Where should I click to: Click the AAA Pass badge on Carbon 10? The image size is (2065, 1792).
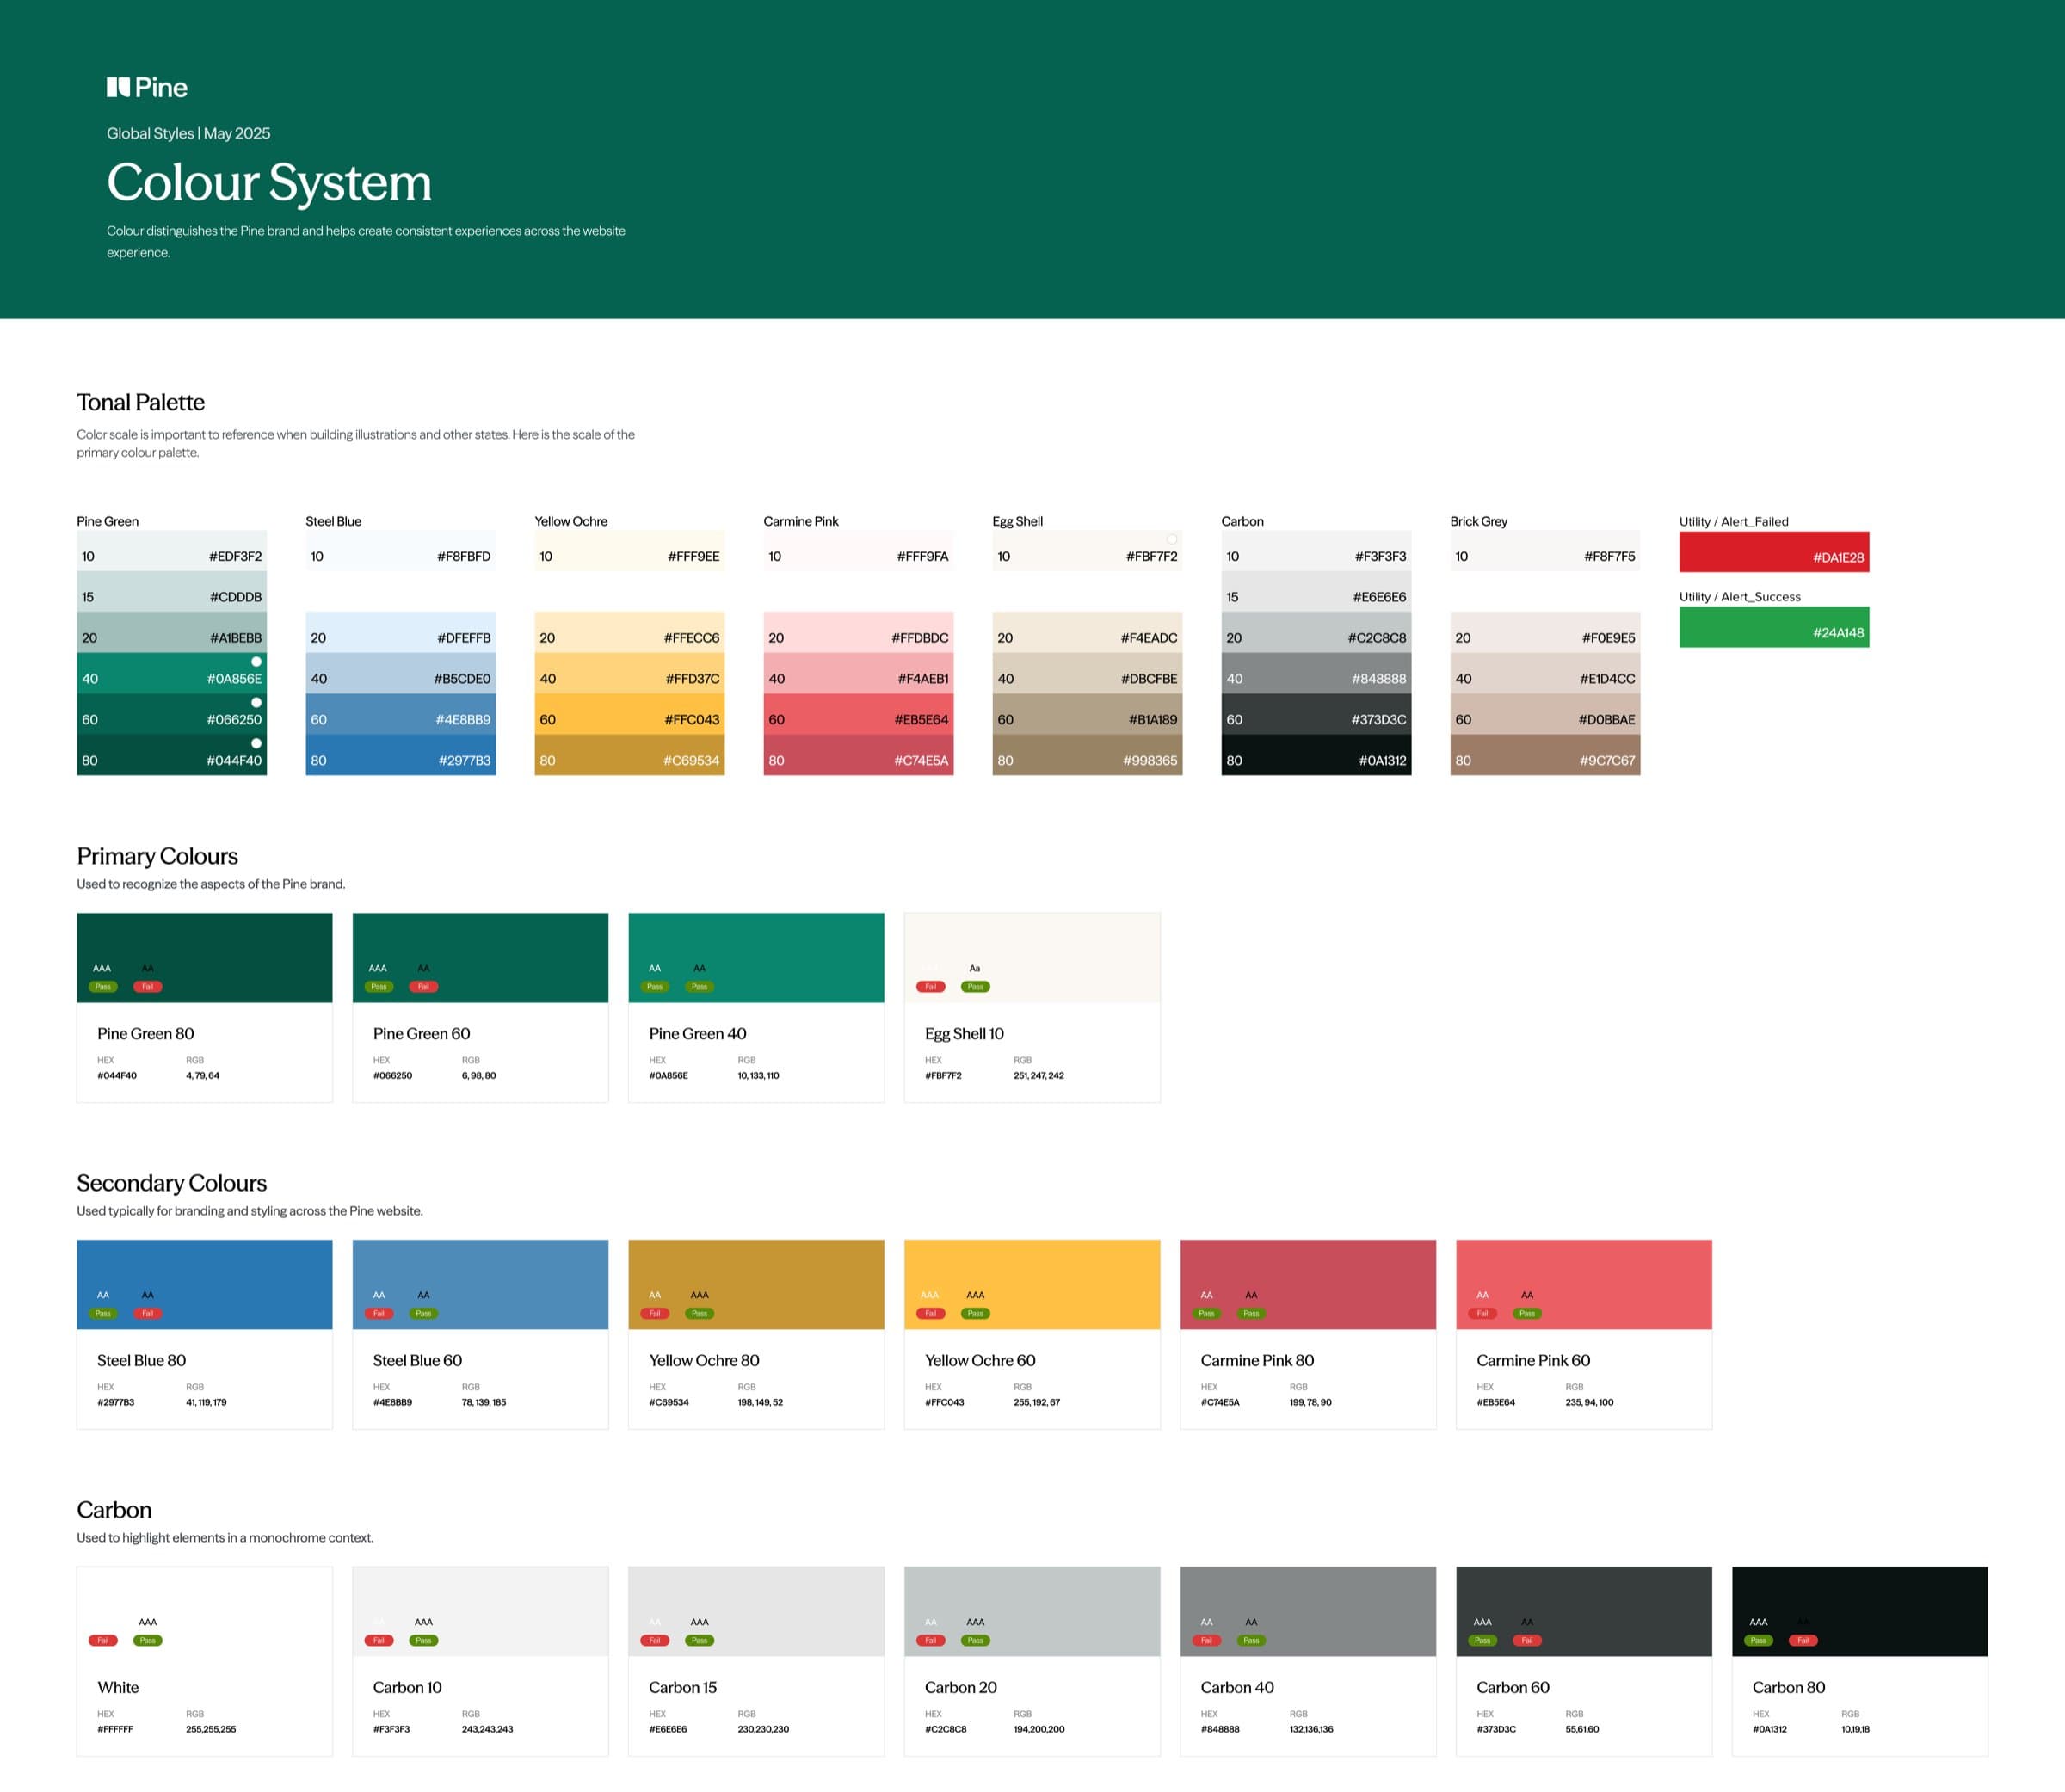pyautogui.click(x=423, y=1640)
